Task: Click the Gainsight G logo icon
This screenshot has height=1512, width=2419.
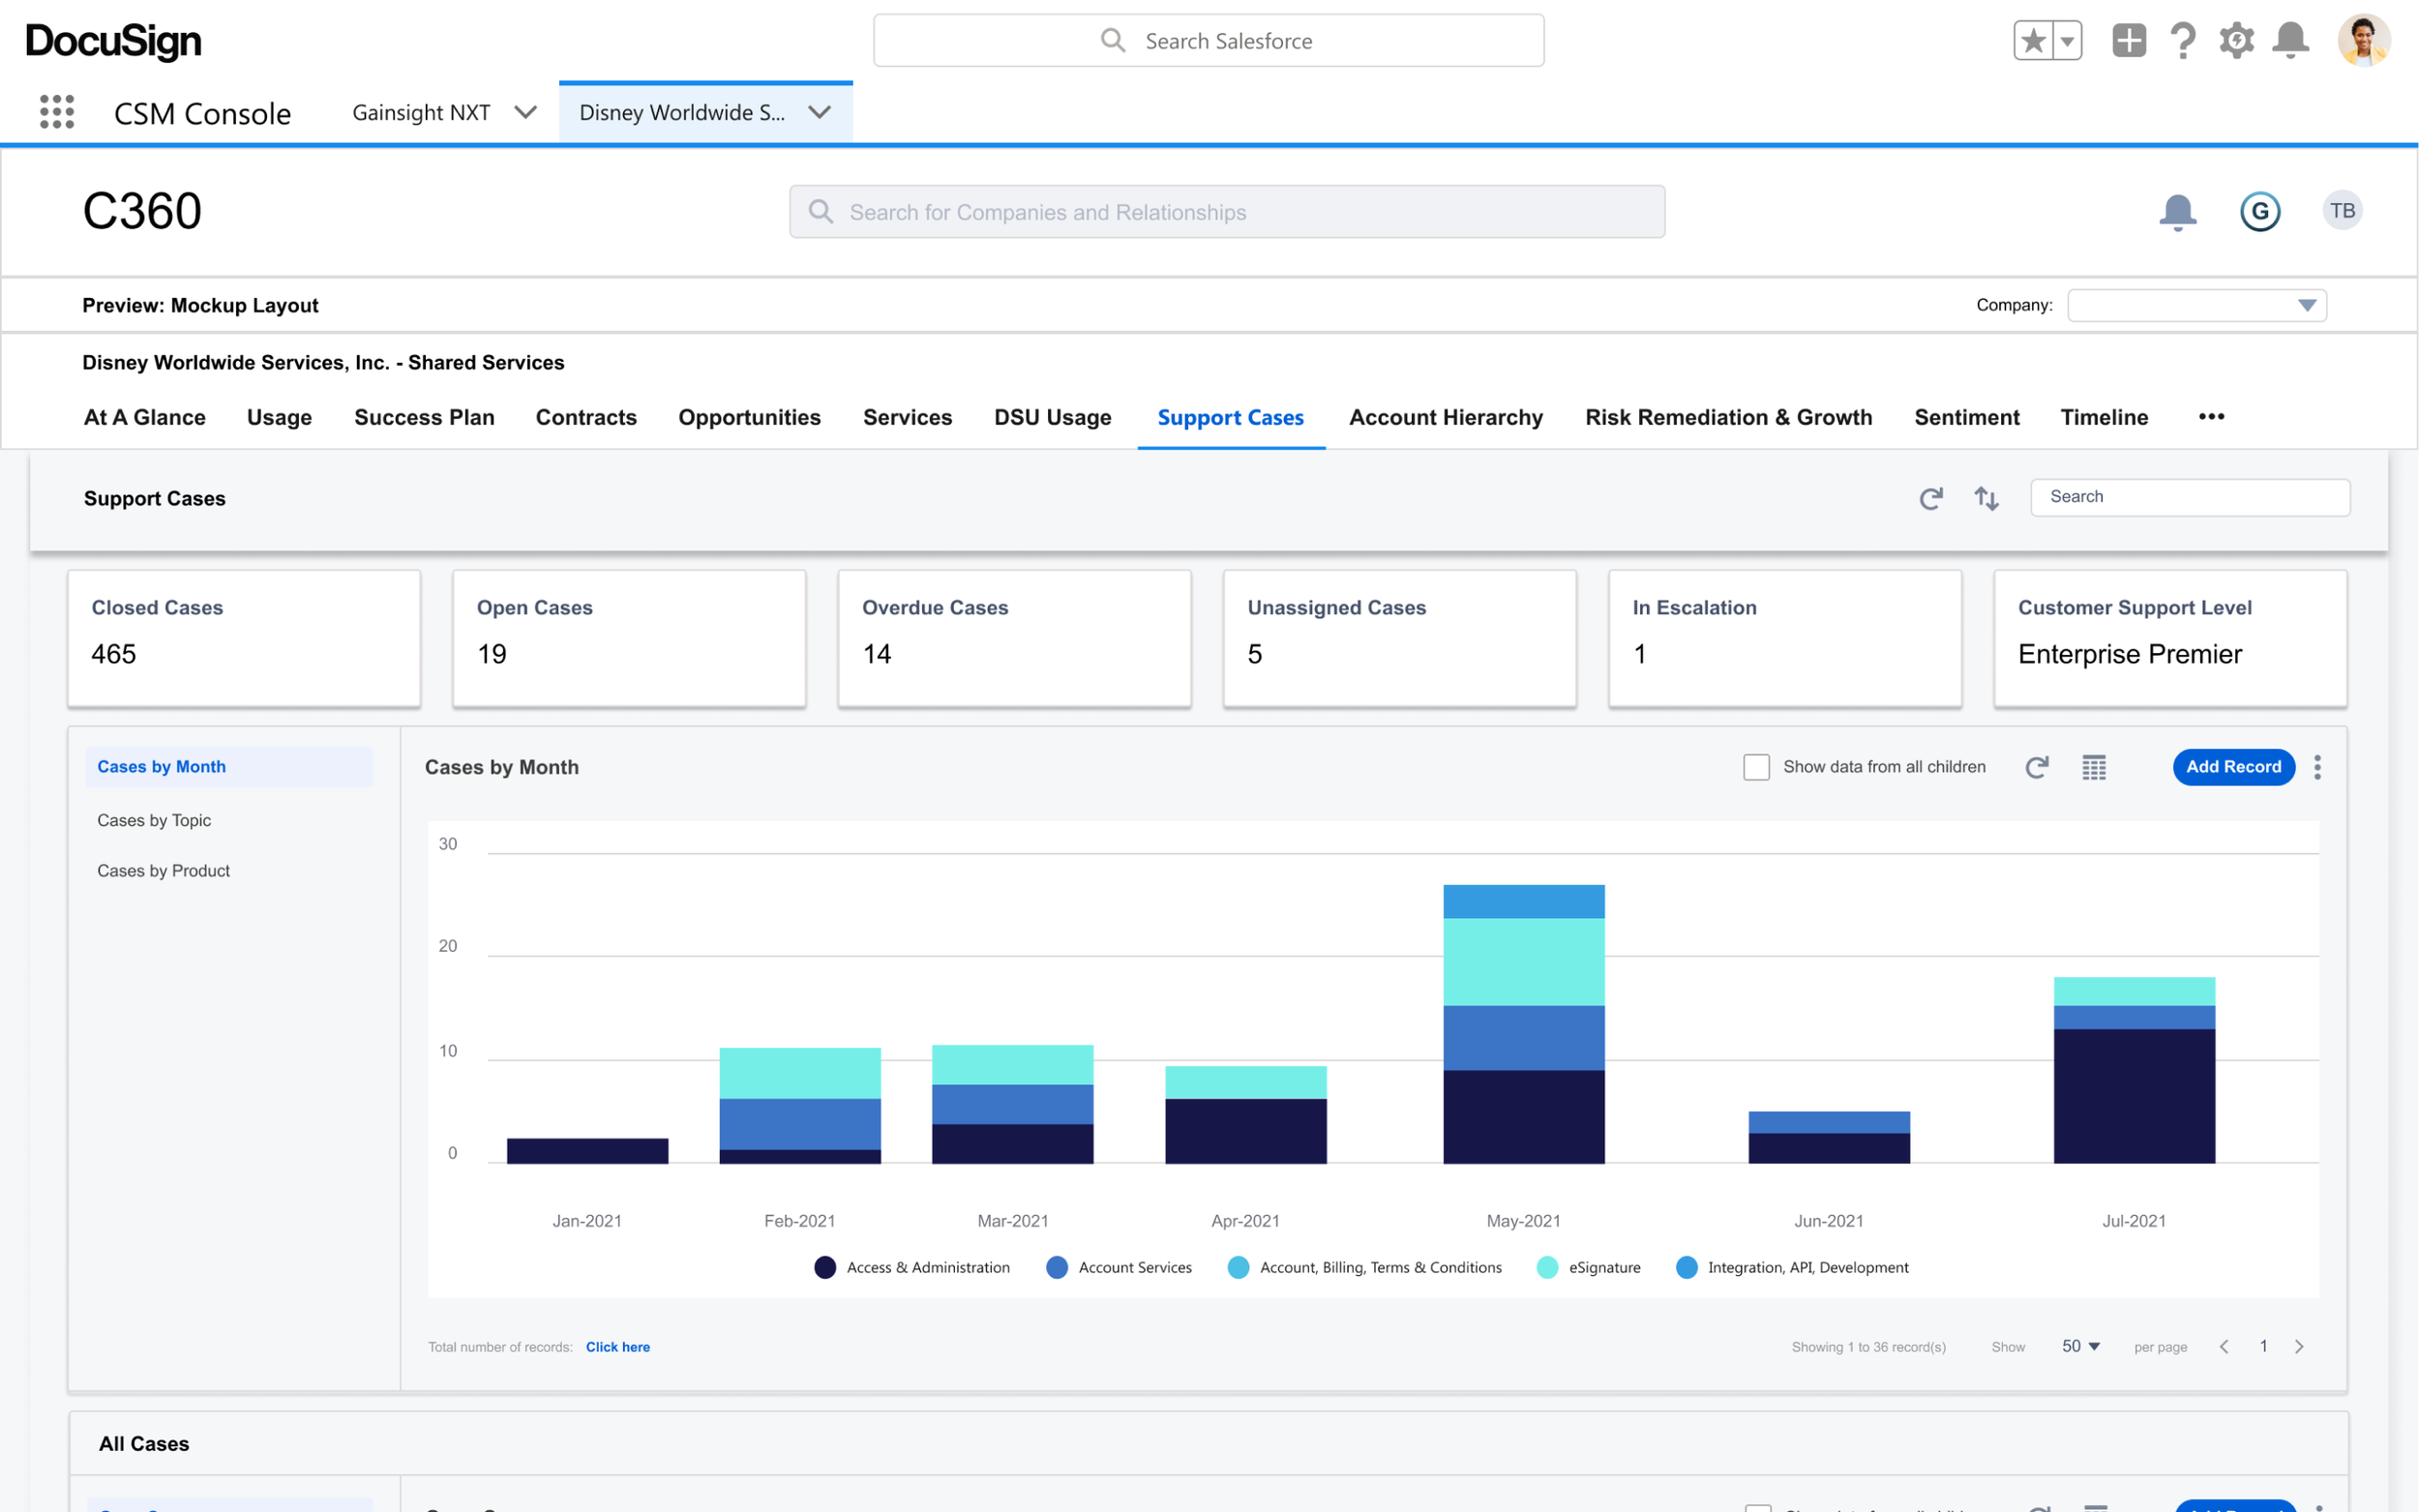Action: coord(2260,212)
